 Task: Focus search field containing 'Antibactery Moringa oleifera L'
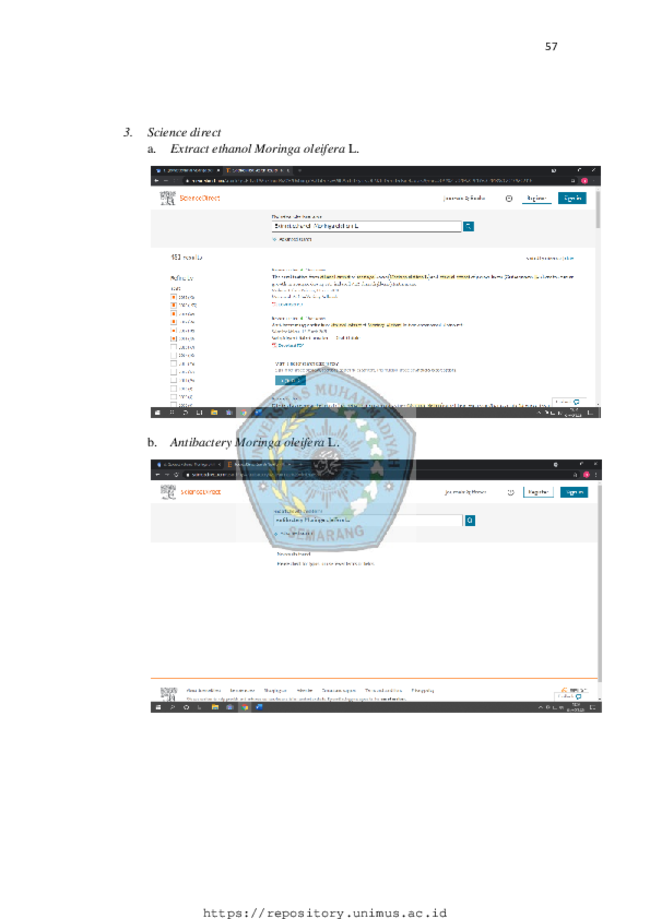click(x=367, y=520)
